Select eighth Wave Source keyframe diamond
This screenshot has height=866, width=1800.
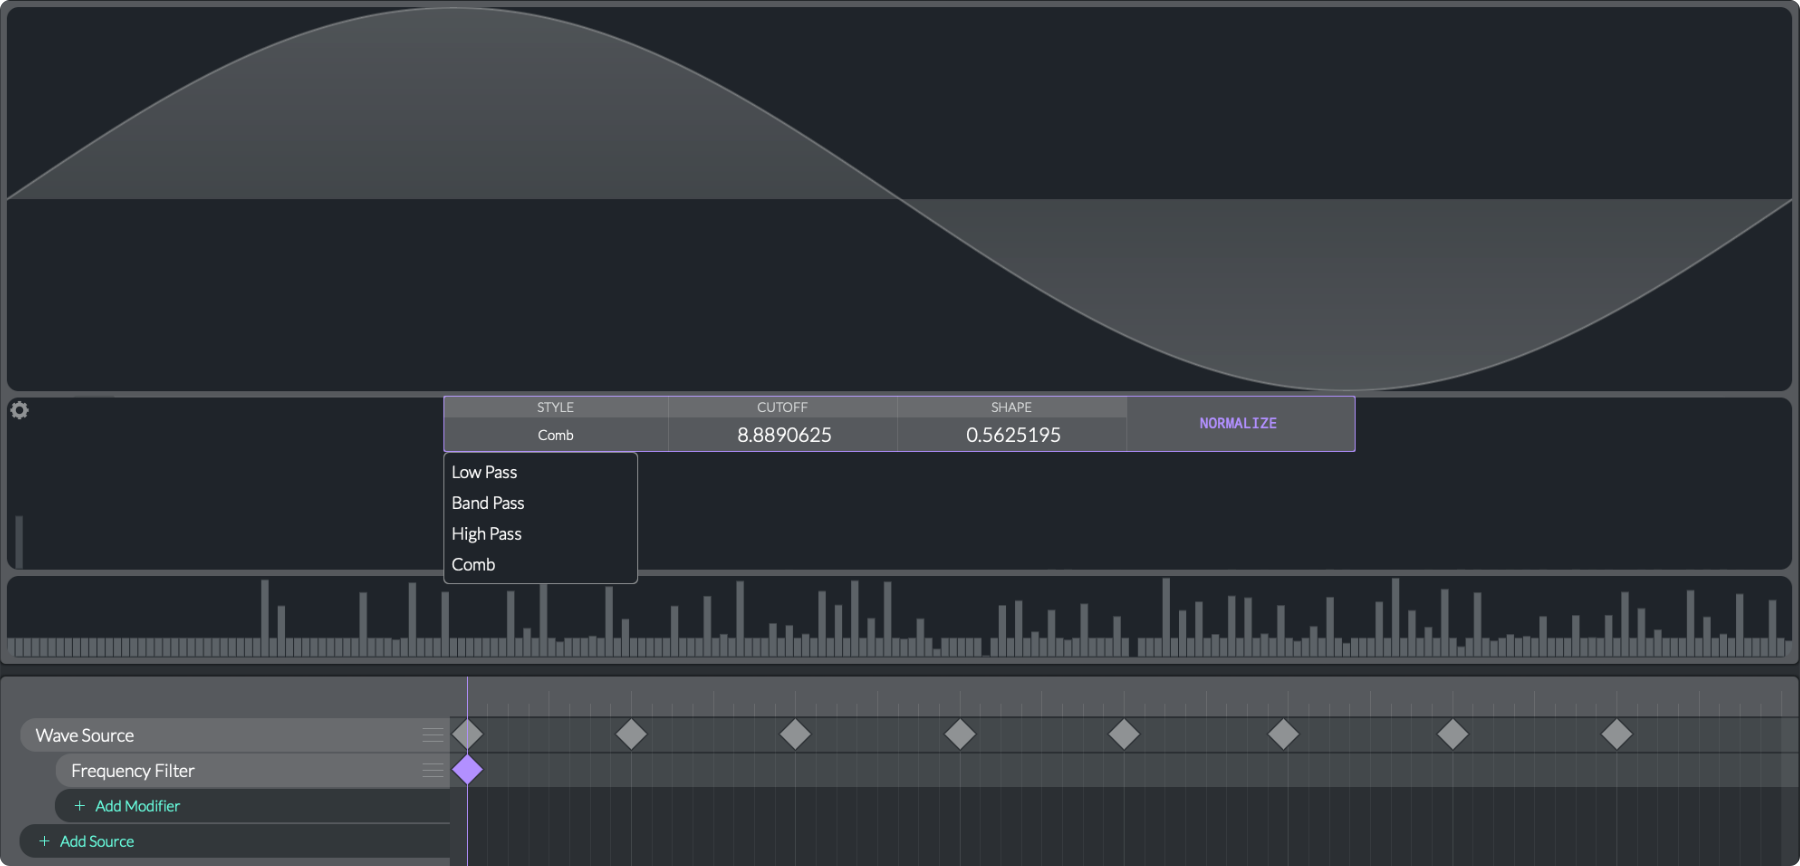(x=1617, y=734)
